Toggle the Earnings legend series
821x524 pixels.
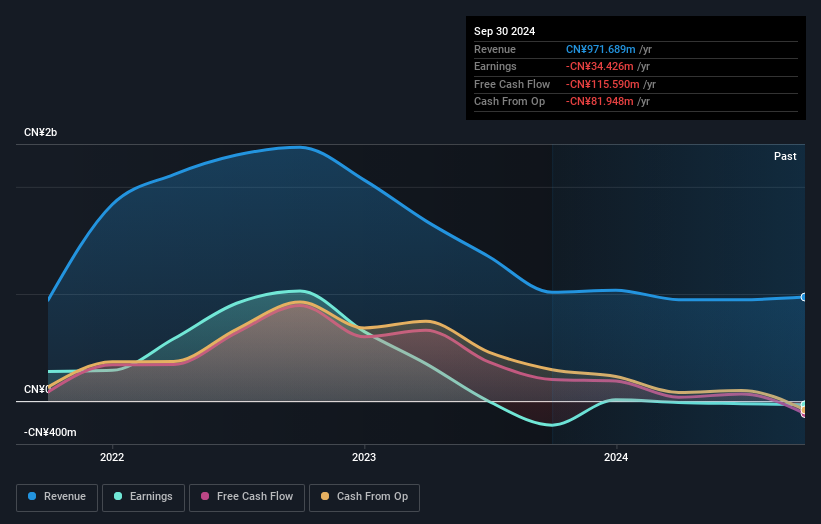[143, 497]
